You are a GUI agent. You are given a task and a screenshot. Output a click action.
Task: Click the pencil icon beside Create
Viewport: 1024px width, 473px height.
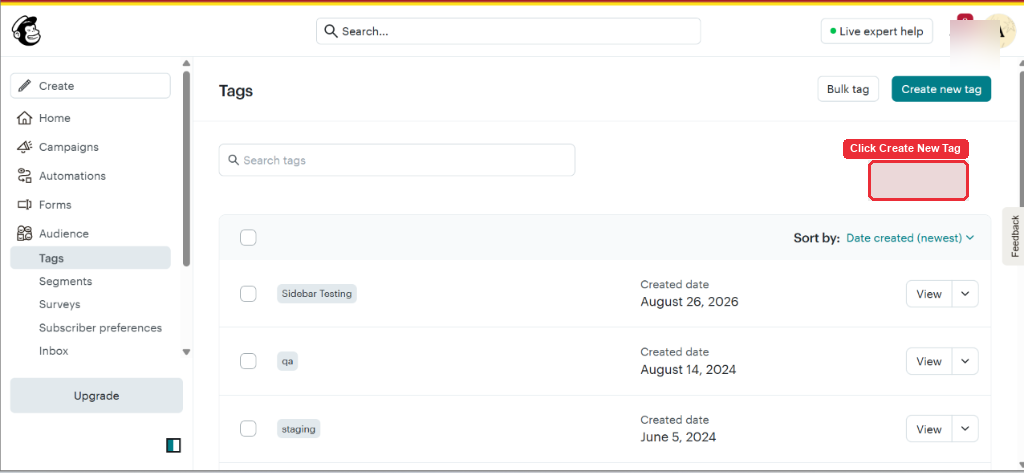(x=25, y=86)
